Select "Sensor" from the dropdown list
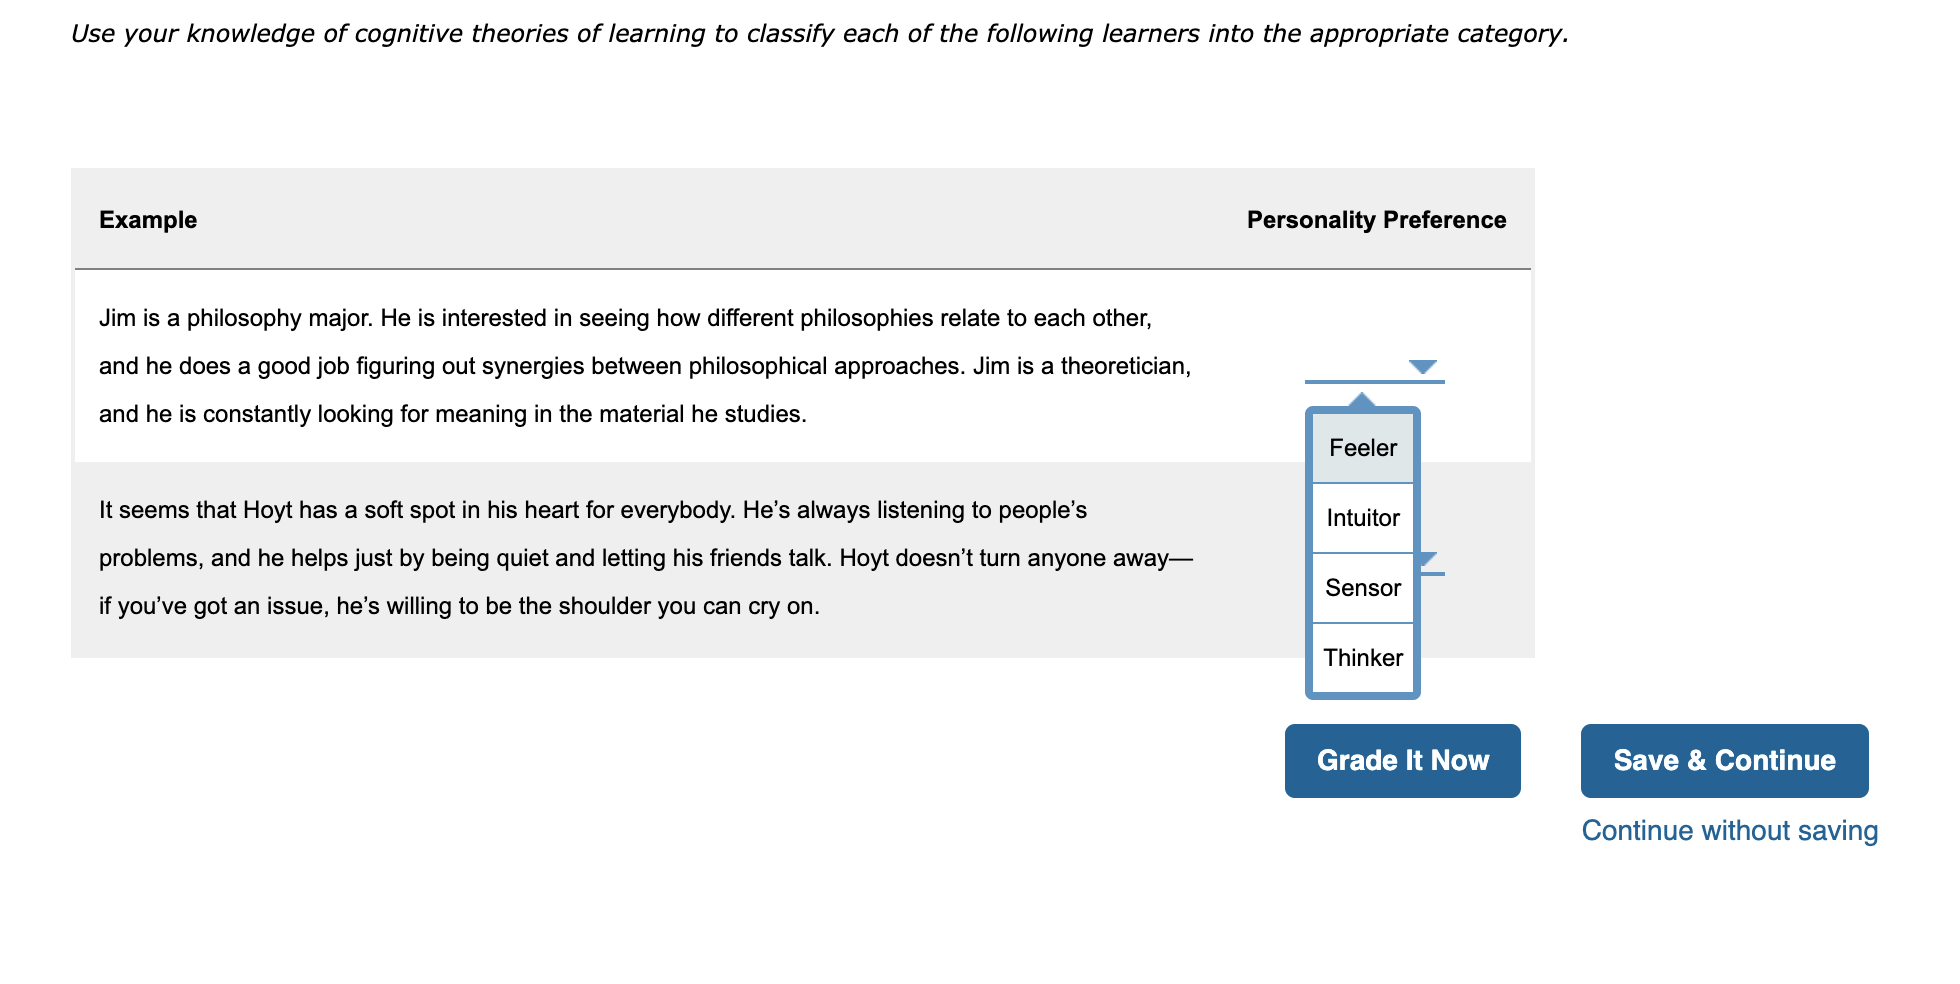The image size is (1960, 984). point(1362,588)
